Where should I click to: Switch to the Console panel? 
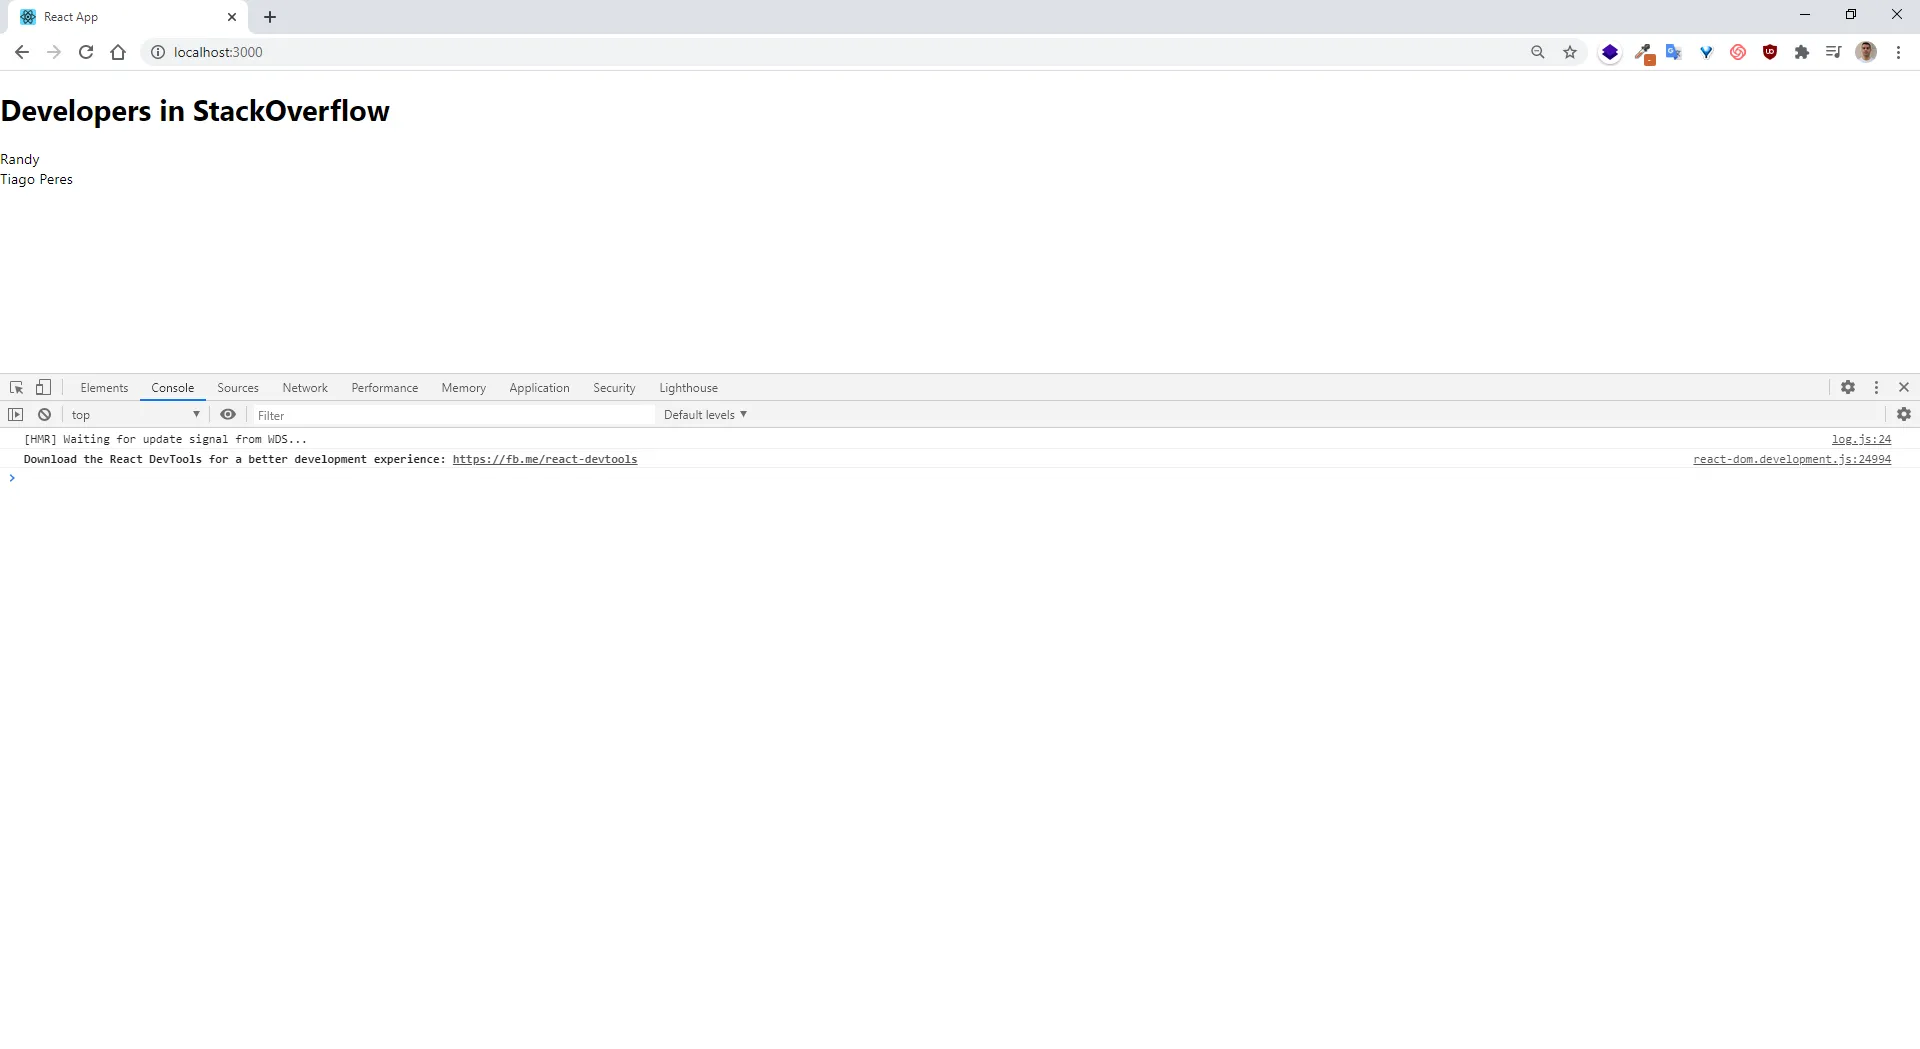tap(173, 388)
